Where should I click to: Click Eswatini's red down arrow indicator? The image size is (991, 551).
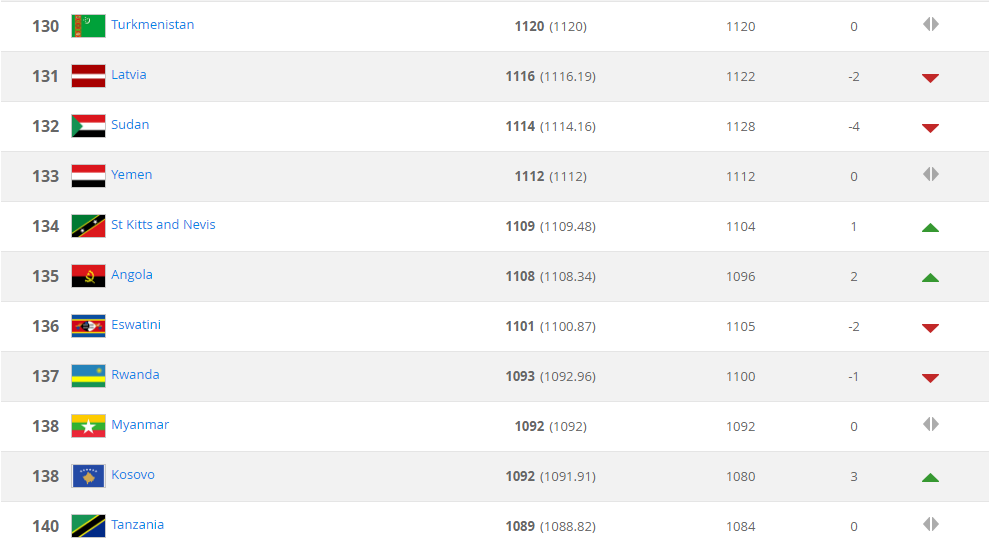(x=930, y=328)
